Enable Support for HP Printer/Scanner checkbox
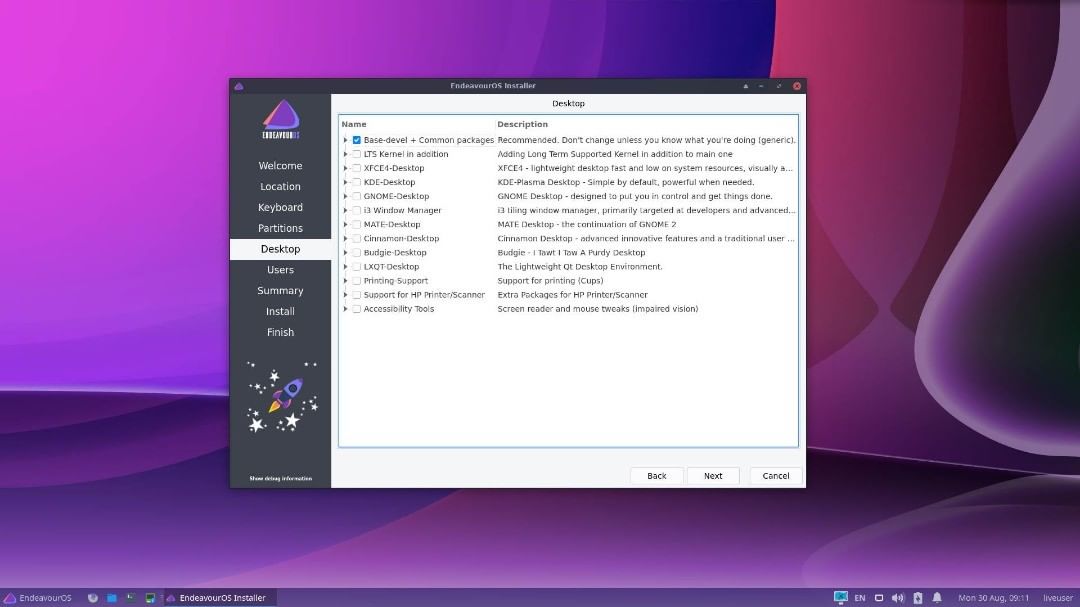This screenshot has width=1080, height=607. coord(357,295)
